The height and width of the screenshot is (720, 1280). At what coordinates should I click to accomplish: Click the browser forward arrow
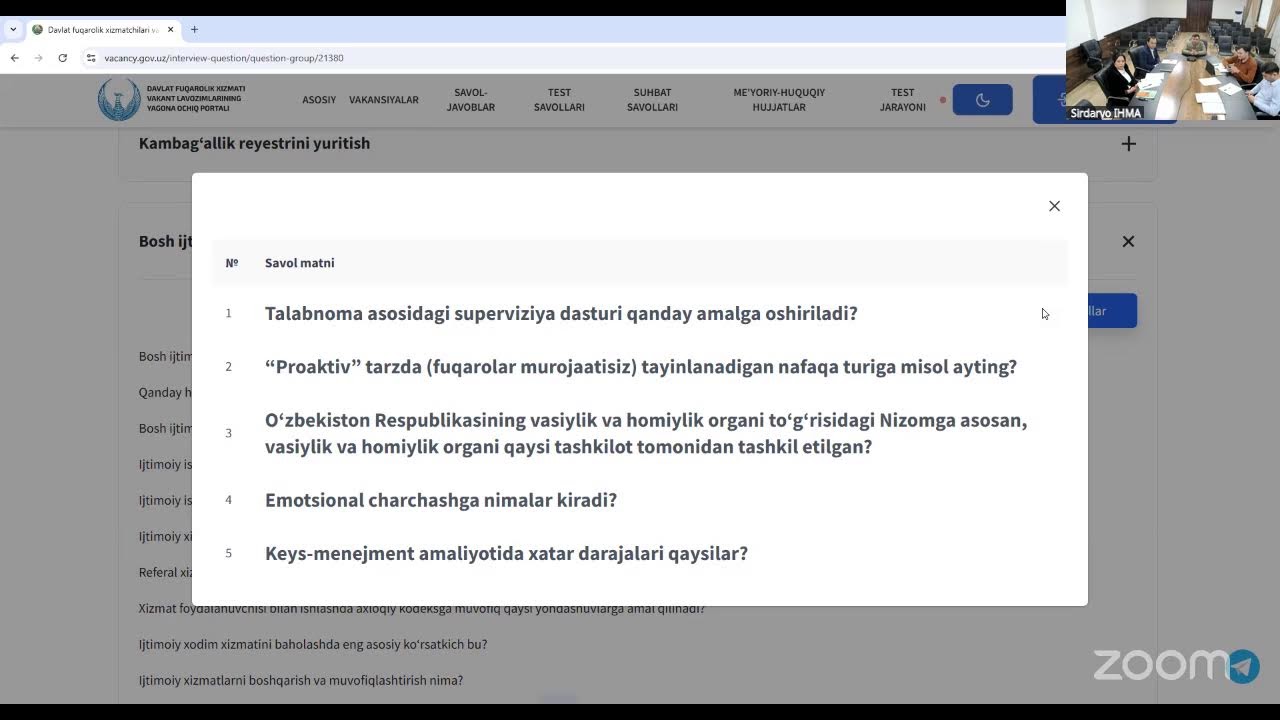pyautogui.click(x=38, y=58)
